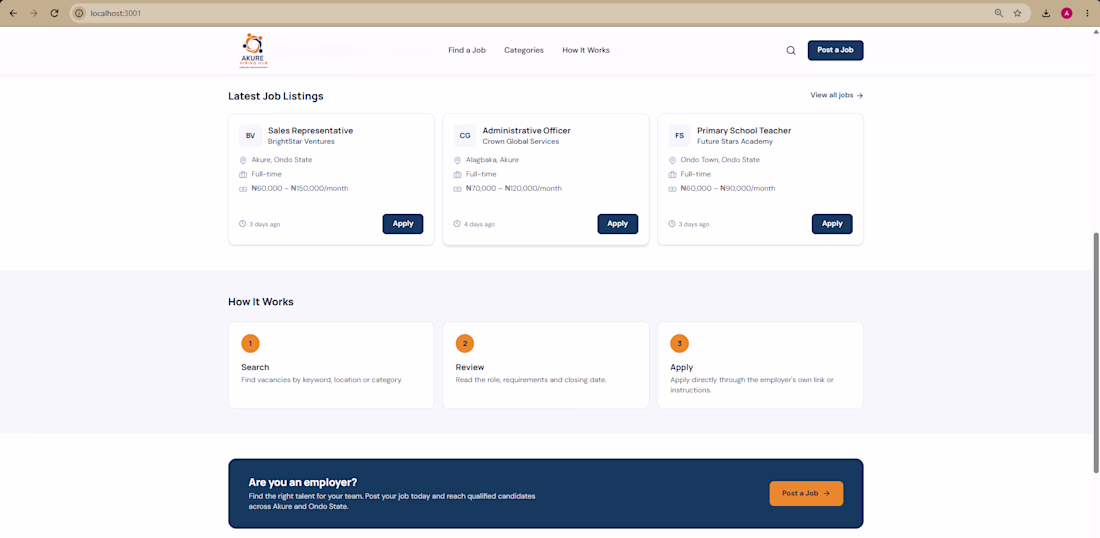Viewport: 1100px width, 538px height.
Task: Click the Crown Global Services company name
Action: 521,142
